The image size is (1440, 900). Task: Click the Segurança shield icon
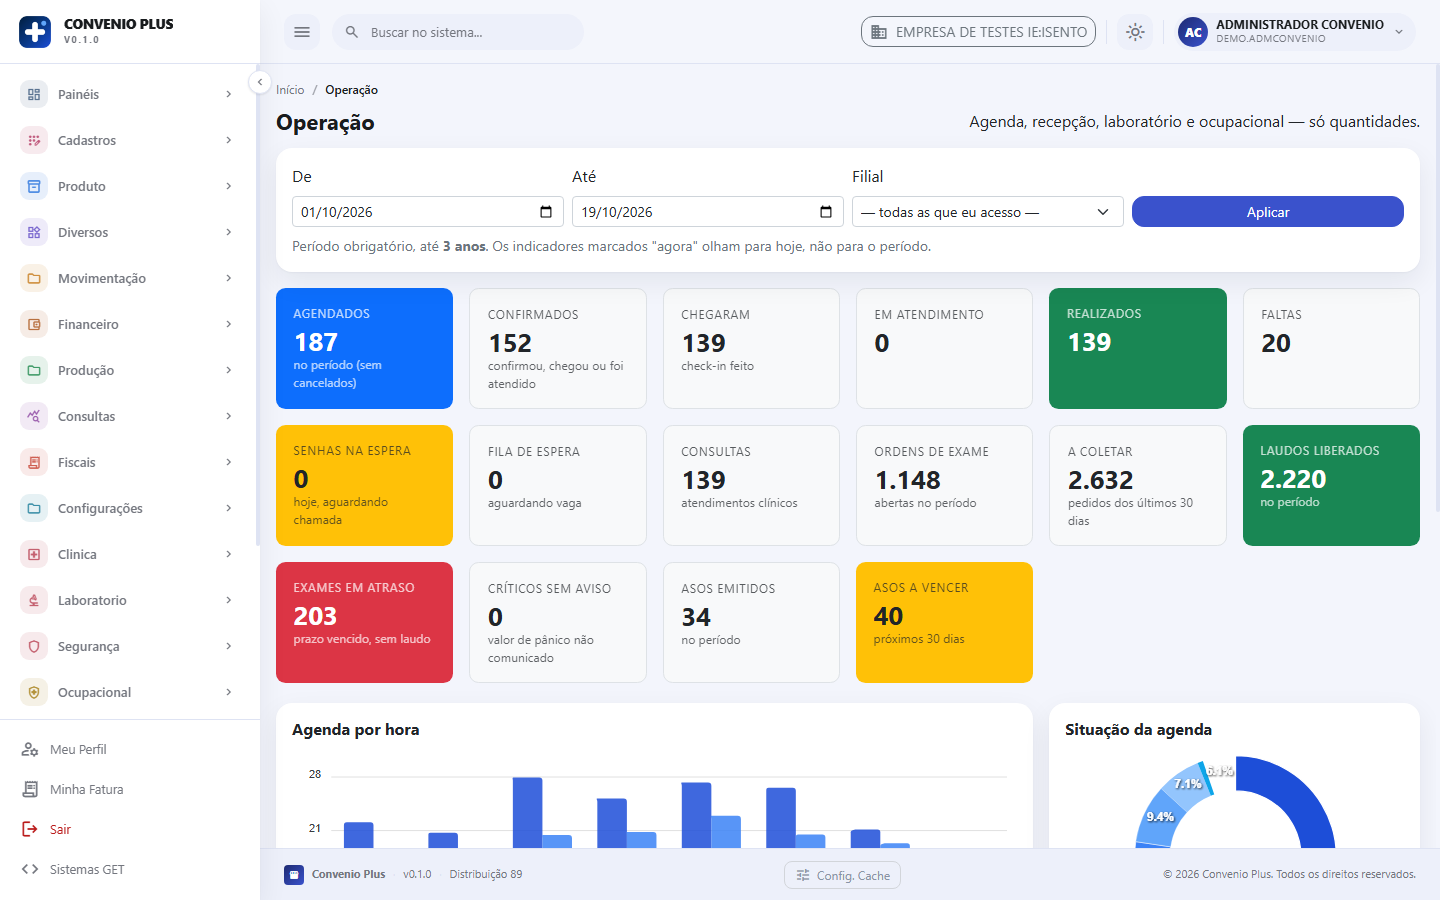pyautogui.click(x=34, y=646)
